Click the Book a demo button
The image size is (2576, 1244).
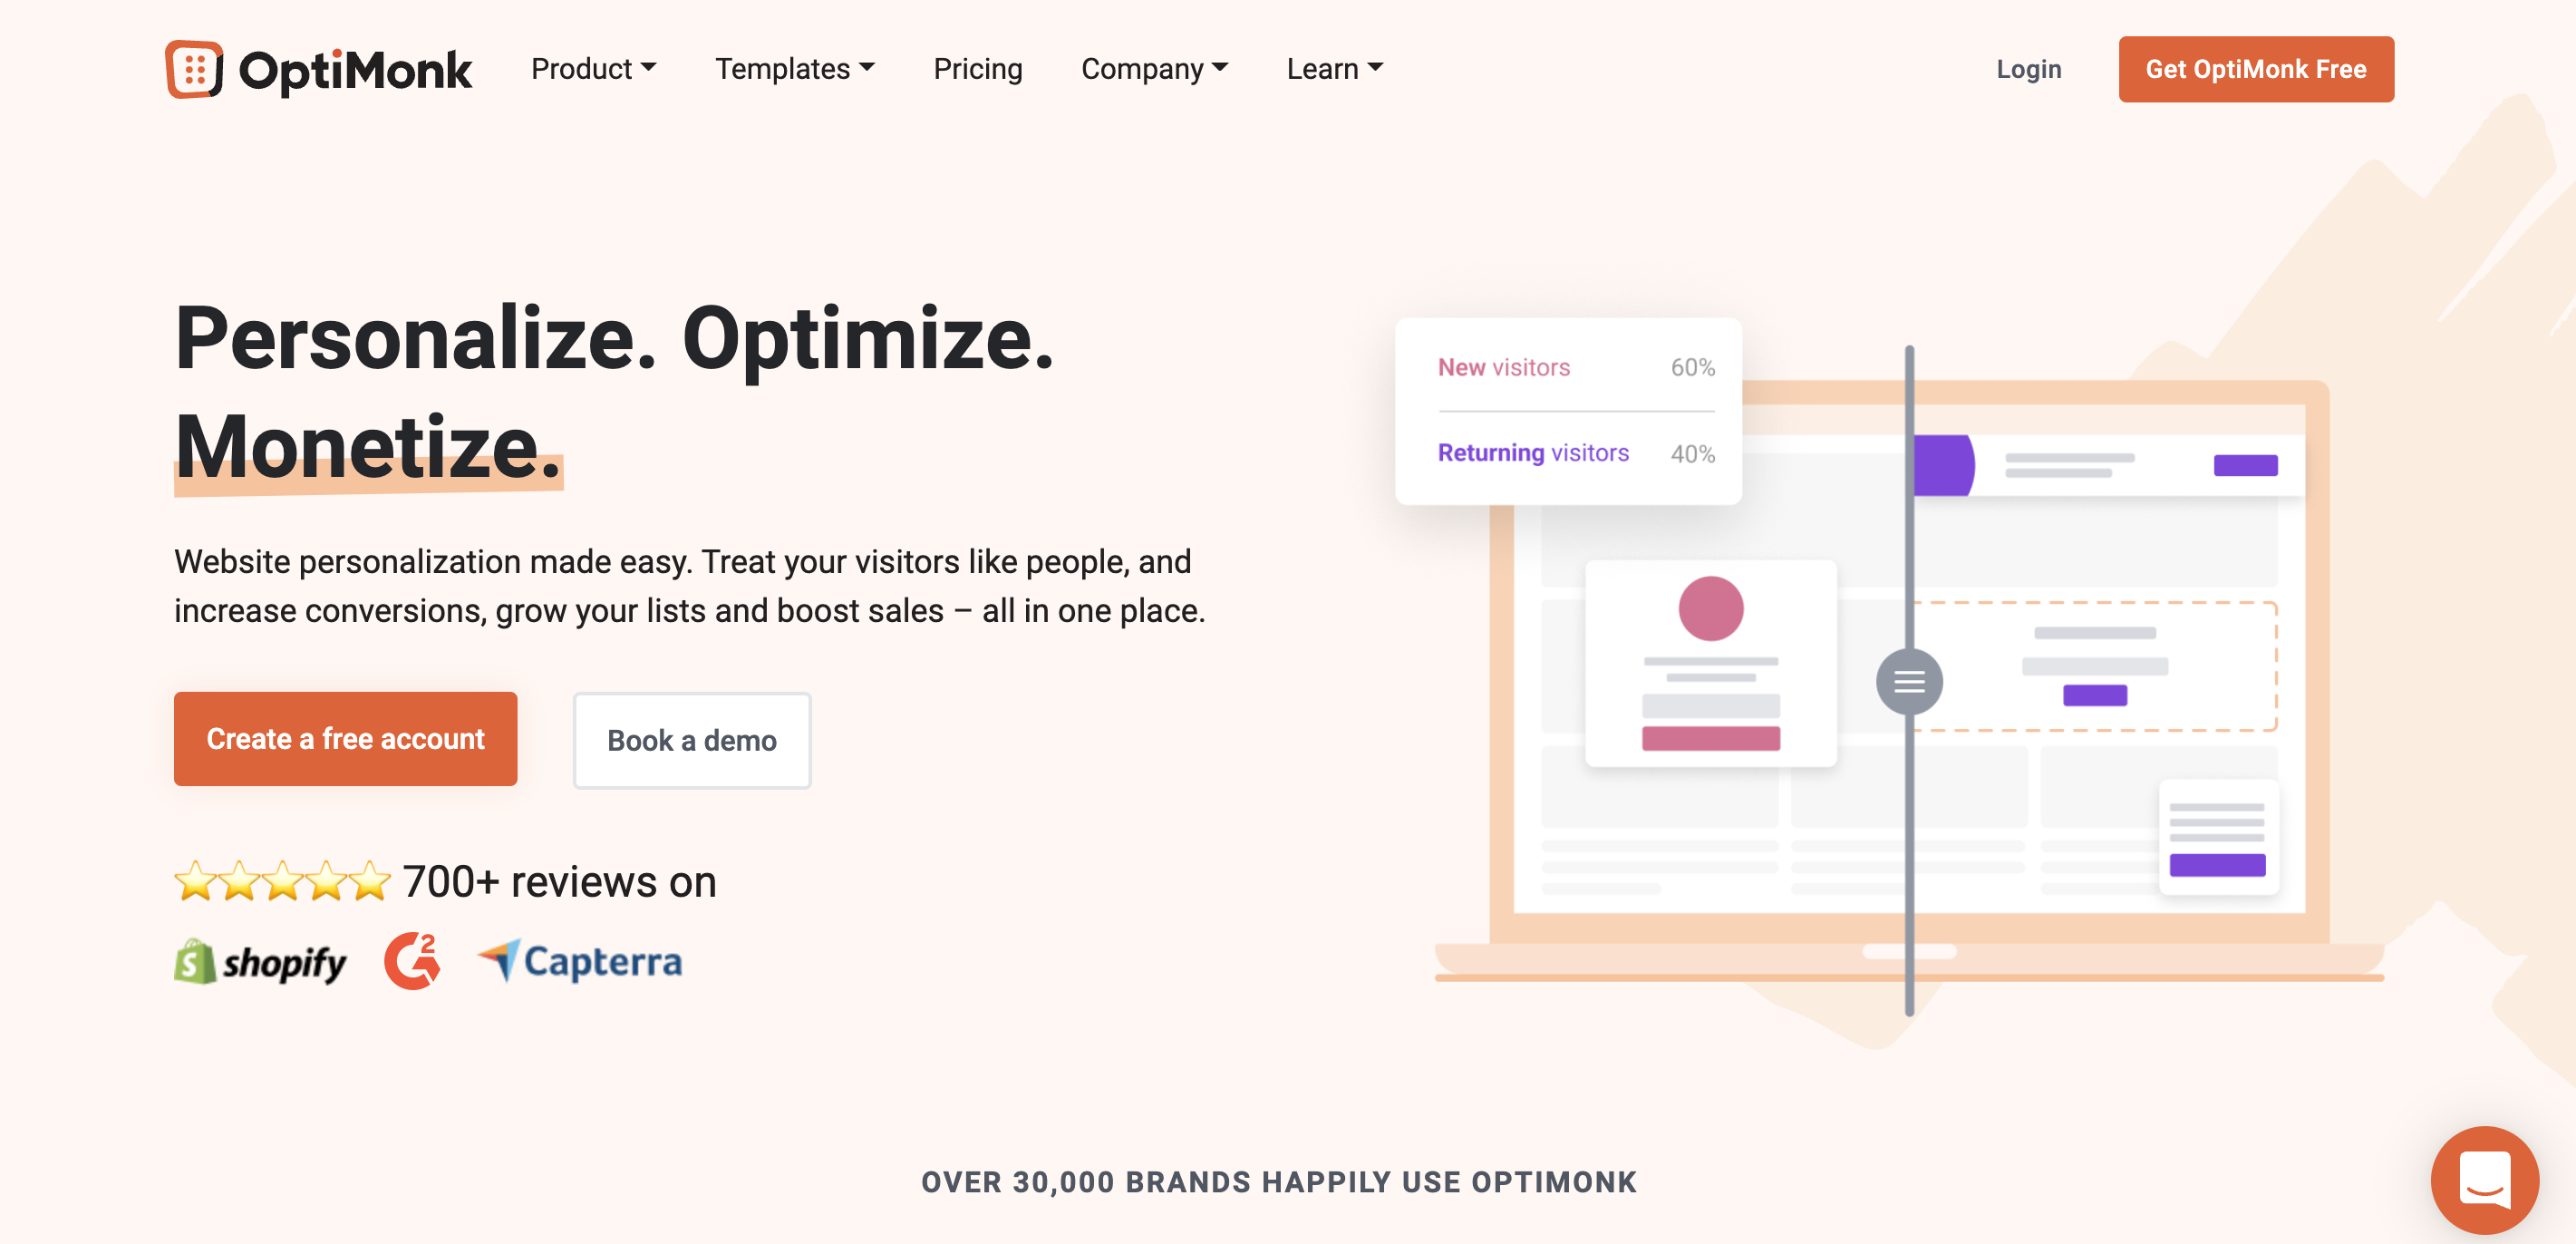pyautogui.click(x=692, y=738)
